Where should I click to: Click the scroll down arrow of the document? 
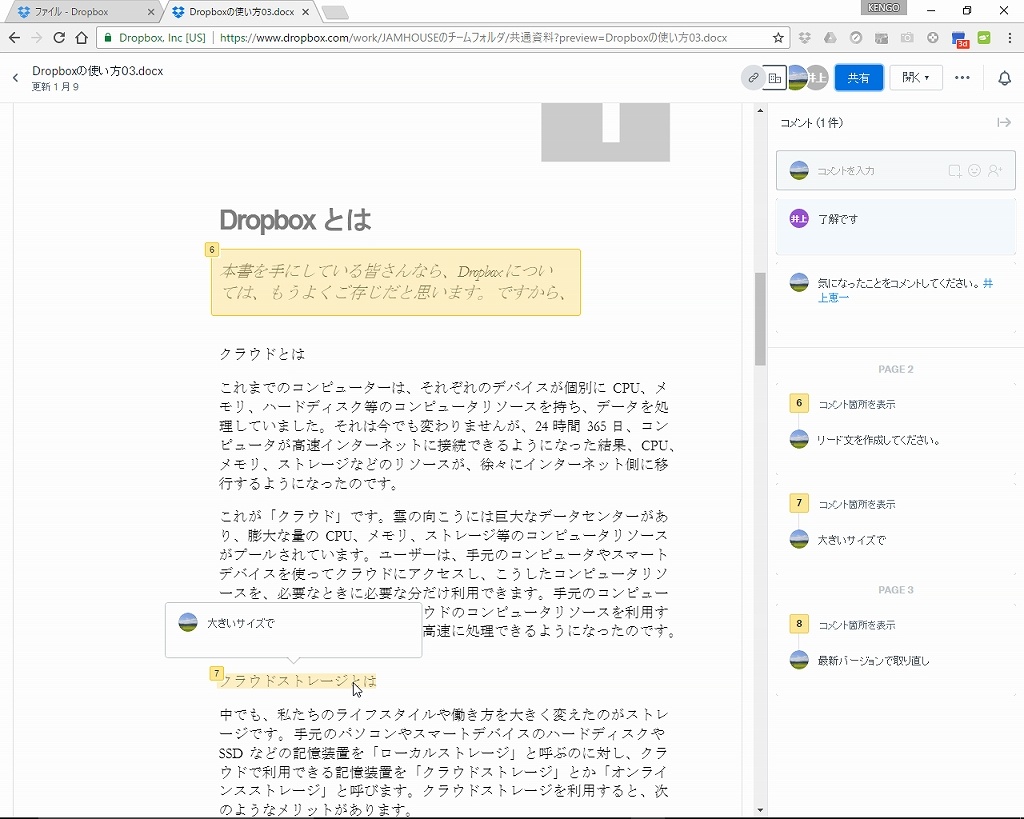(x=760, y=811)
